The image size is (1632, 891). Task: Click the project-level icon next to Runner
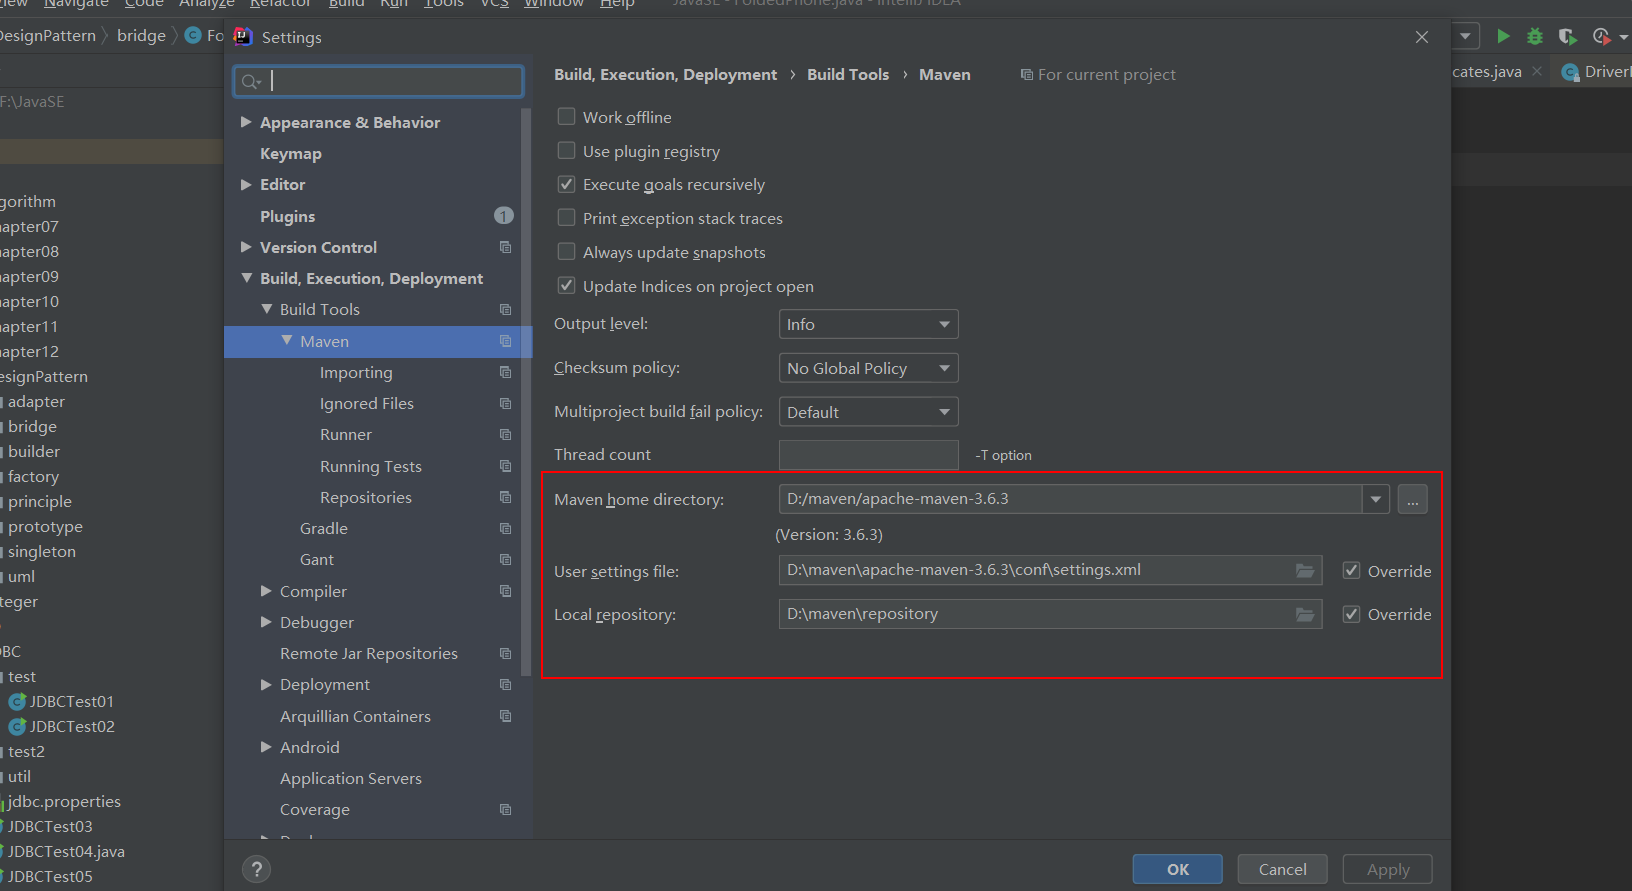pos(505,434)
